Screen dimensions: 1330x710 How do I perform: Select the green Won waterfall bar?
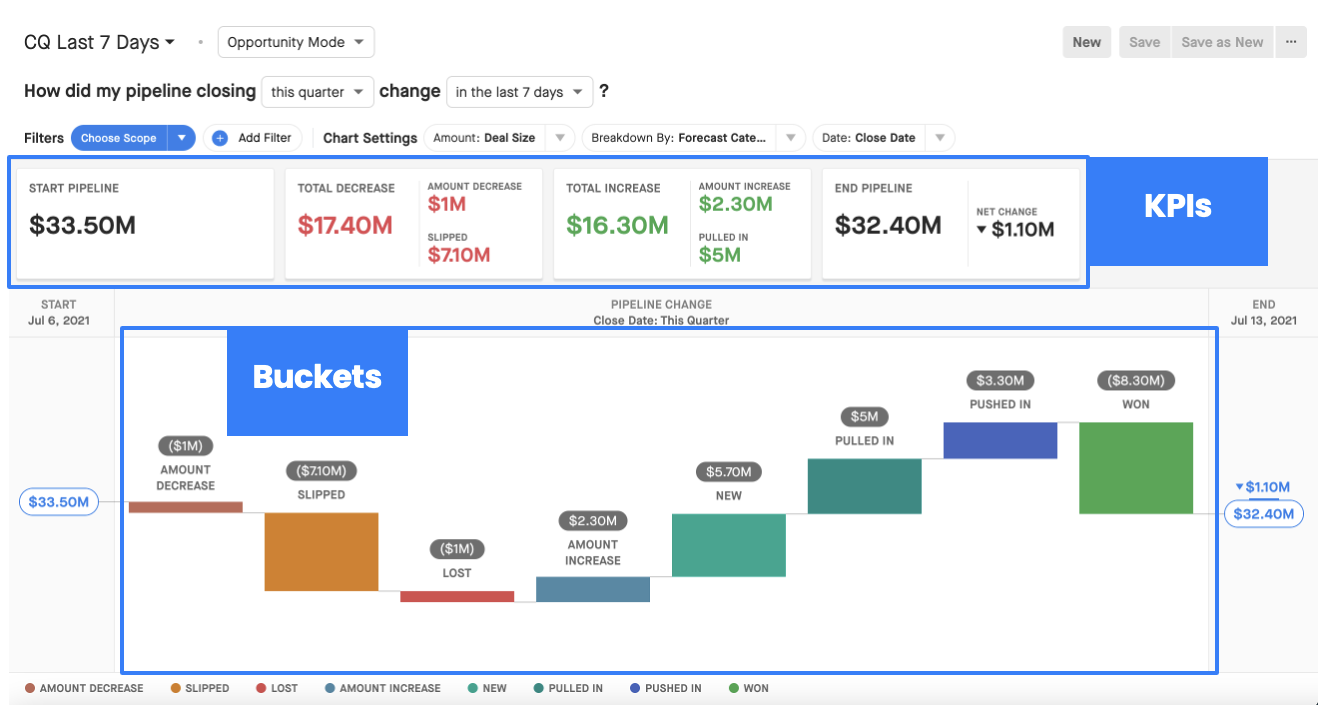(x=1136, y=468)
